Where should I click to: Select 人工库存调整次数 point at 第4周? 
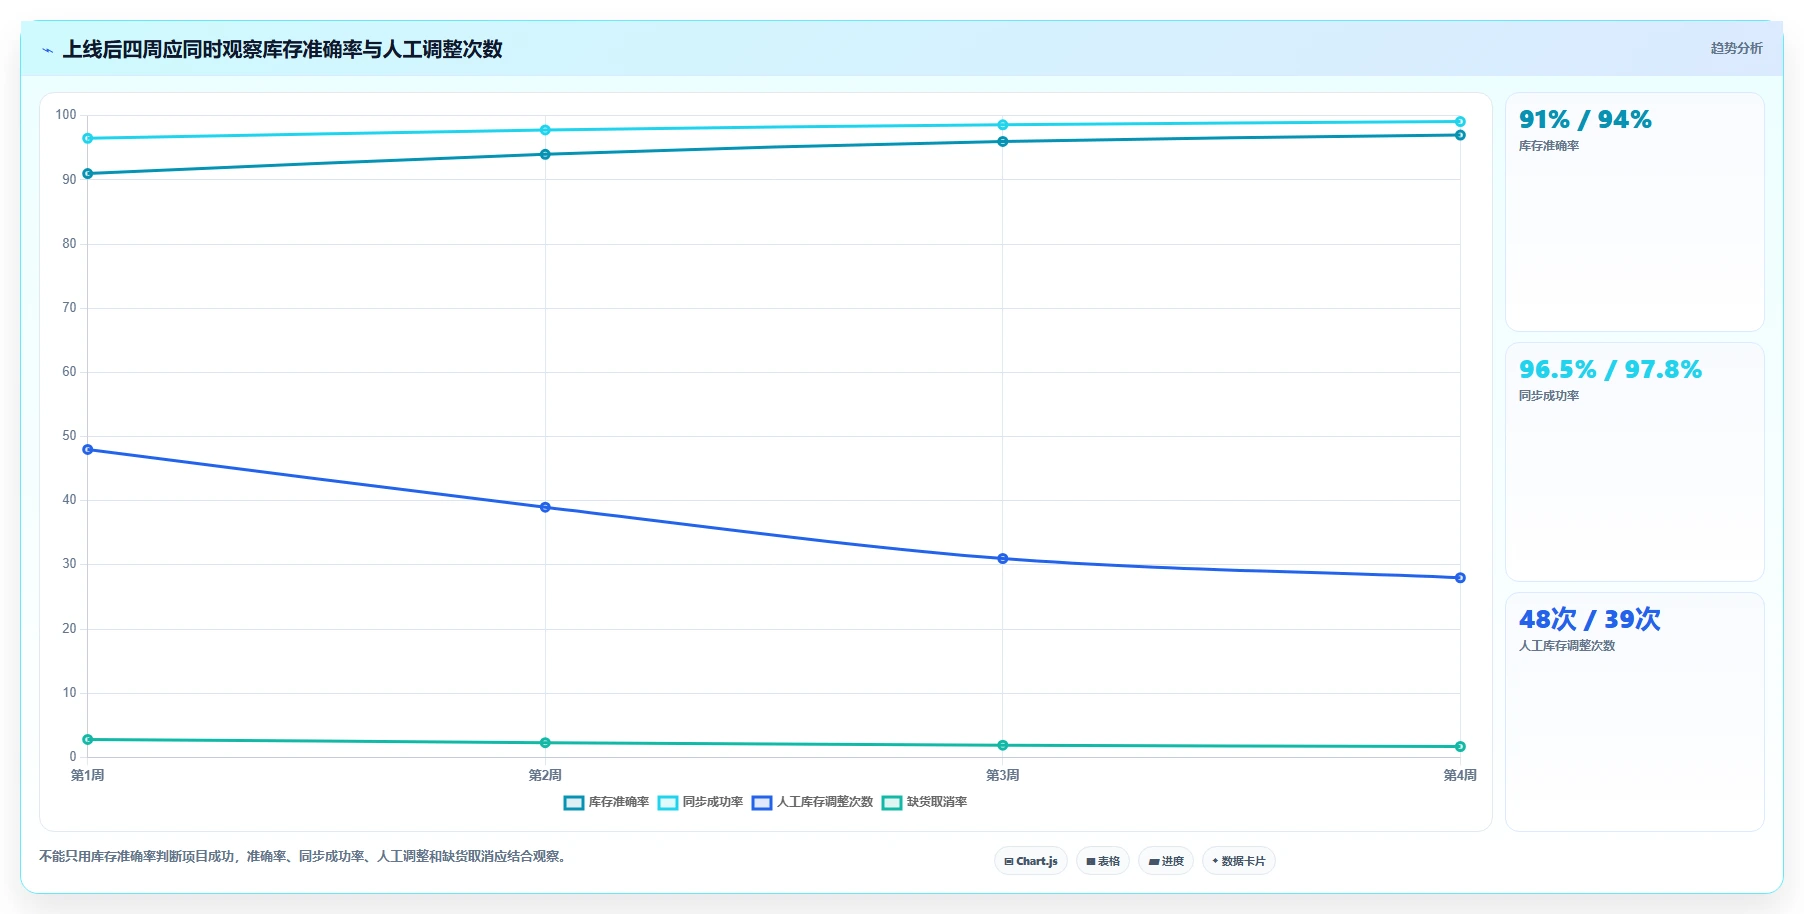(x=1460, y=578)
